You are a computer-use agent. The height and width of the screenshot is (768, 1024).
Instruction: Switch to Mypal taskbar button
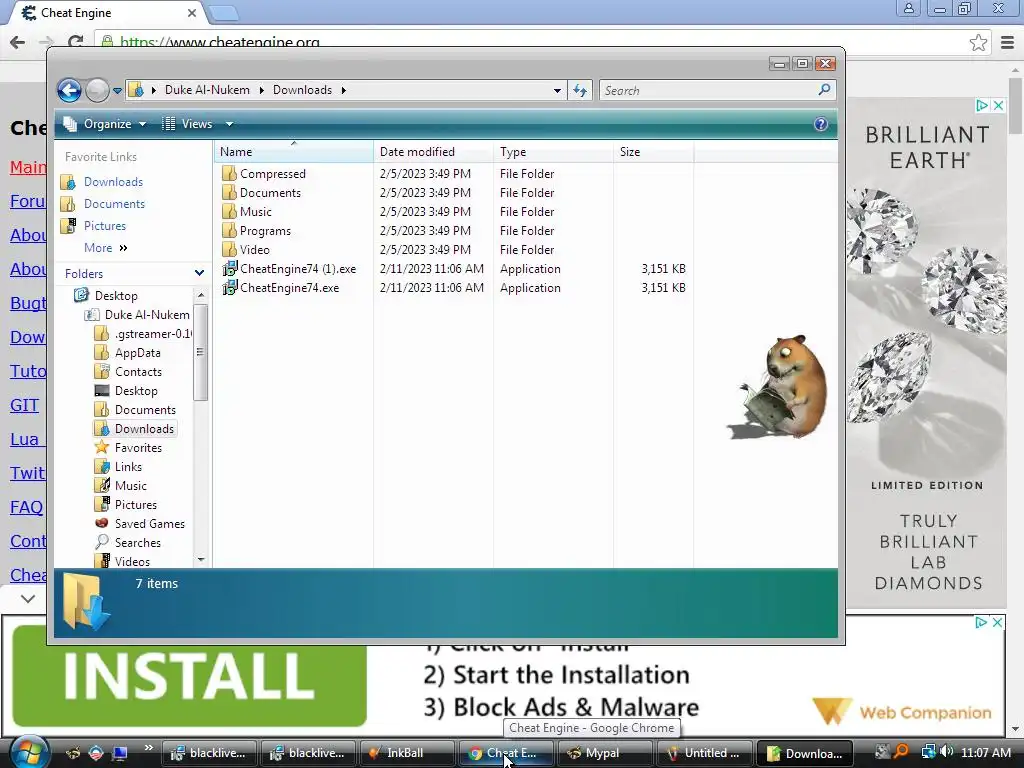pyautogui.click(x=604, y=753)
